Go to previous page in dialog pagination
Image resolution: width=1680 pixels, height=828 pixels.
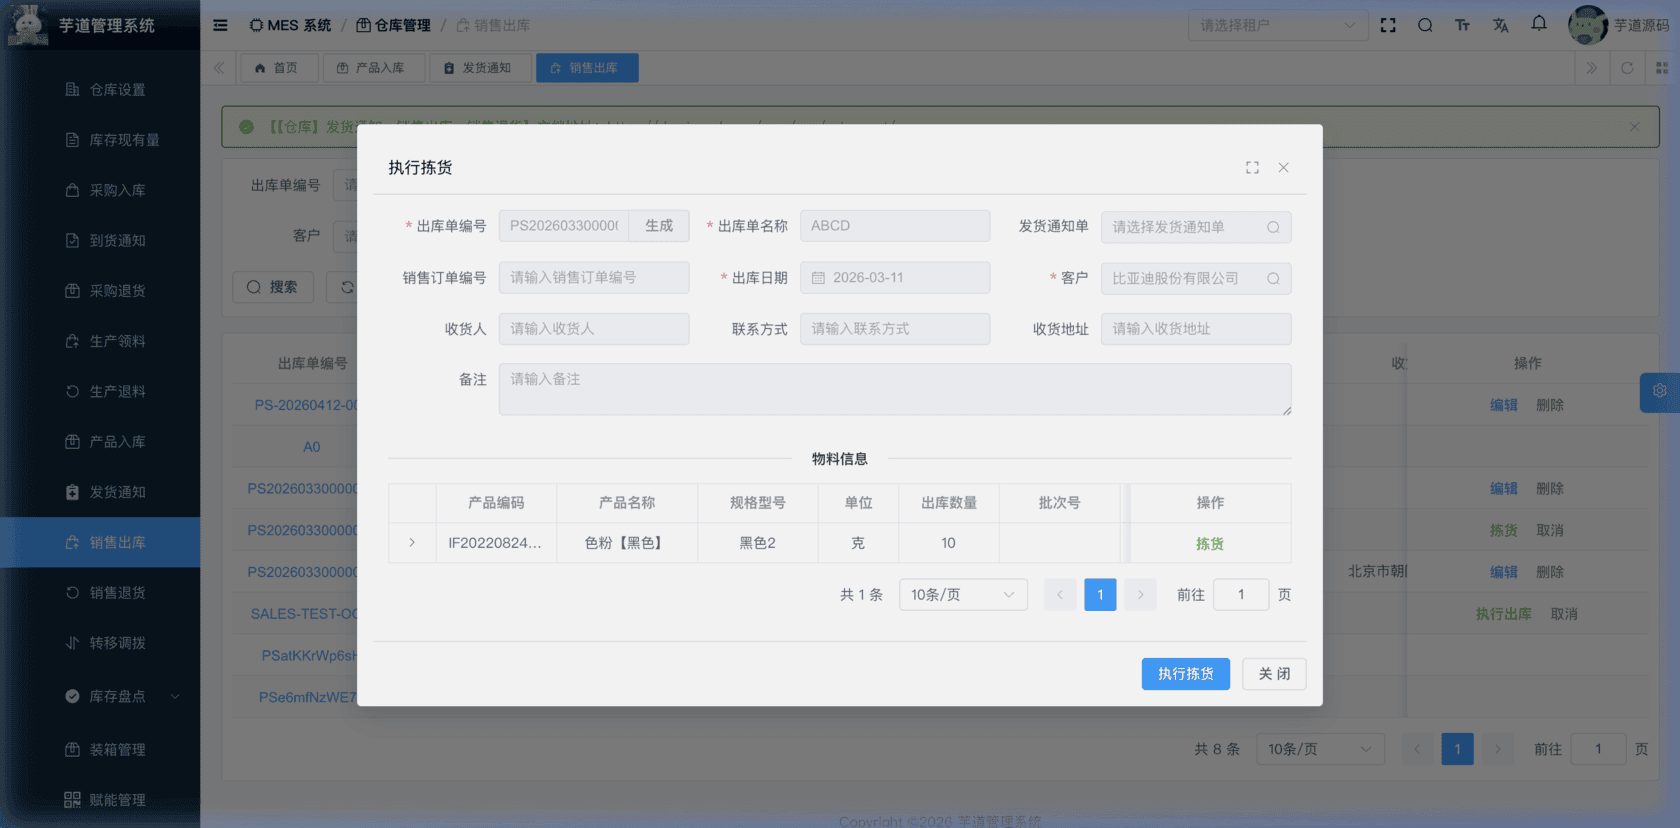[1060, 595]
